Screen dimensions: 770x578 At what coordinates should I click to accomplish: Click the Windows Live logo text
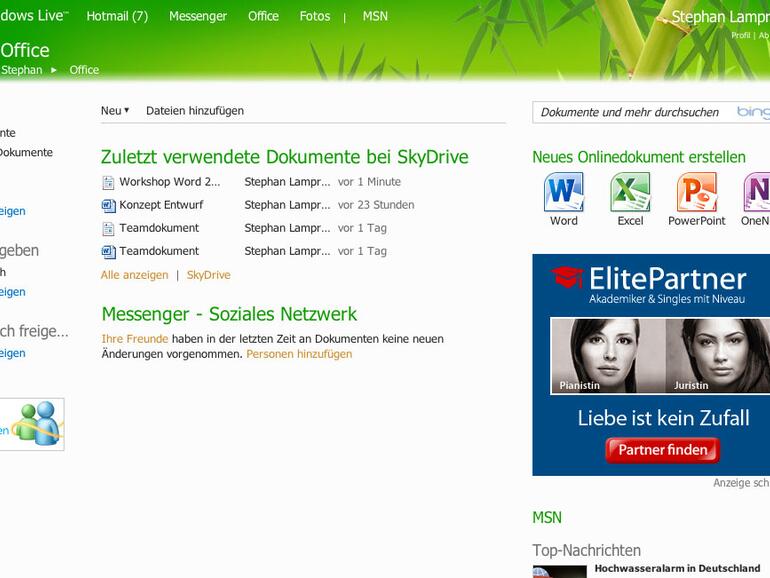point(33,15)
